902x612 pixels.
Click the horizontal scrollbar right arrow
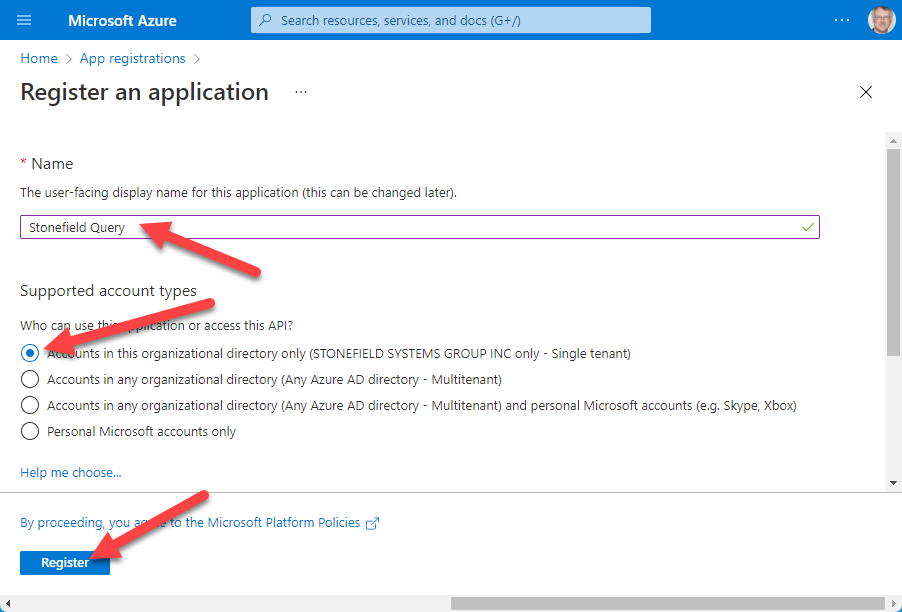coord(893,603)
